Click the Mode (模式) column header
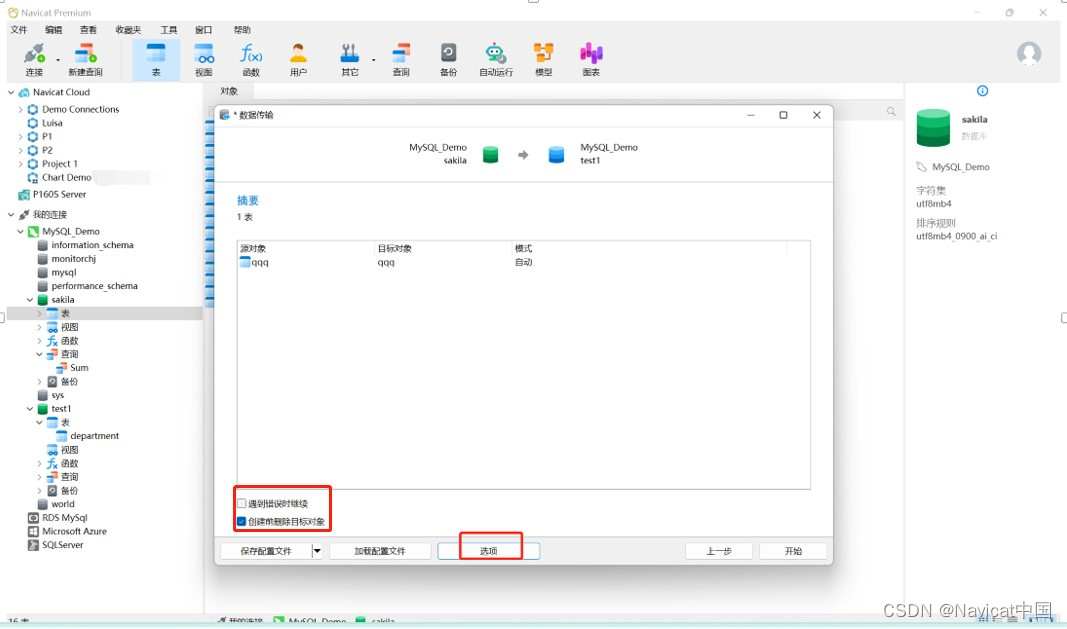Viewport: 1067px width, 629px height. (523, 248)
